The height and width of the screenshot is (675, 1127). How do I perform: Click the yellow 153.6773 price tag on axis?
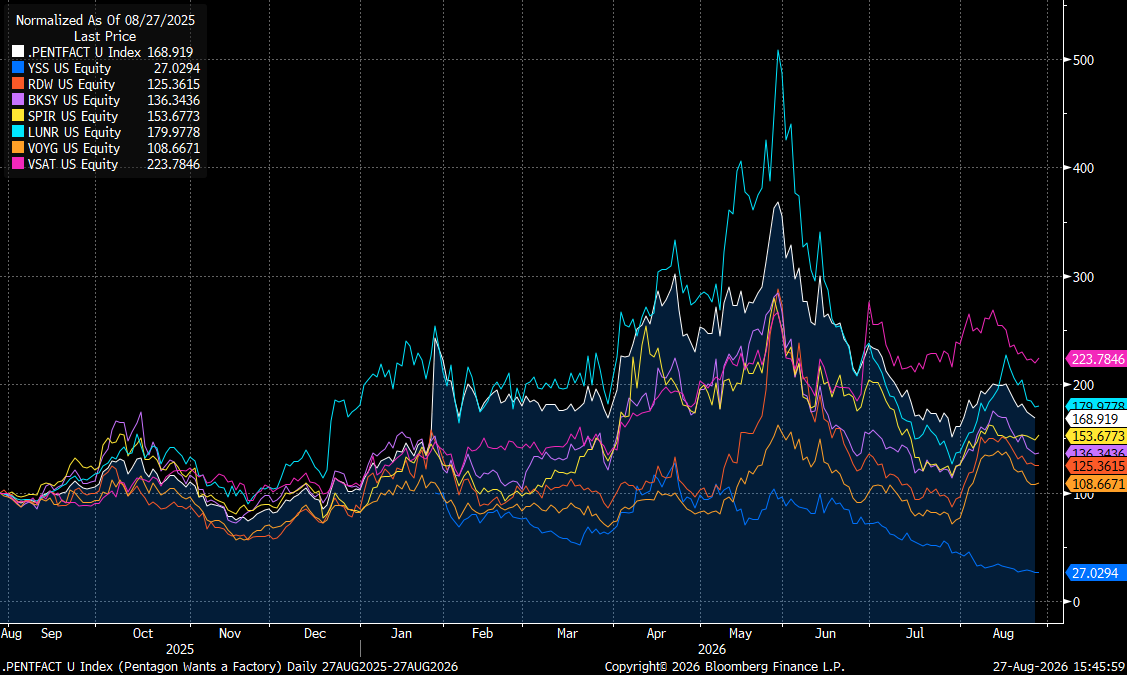[1098, 436]
